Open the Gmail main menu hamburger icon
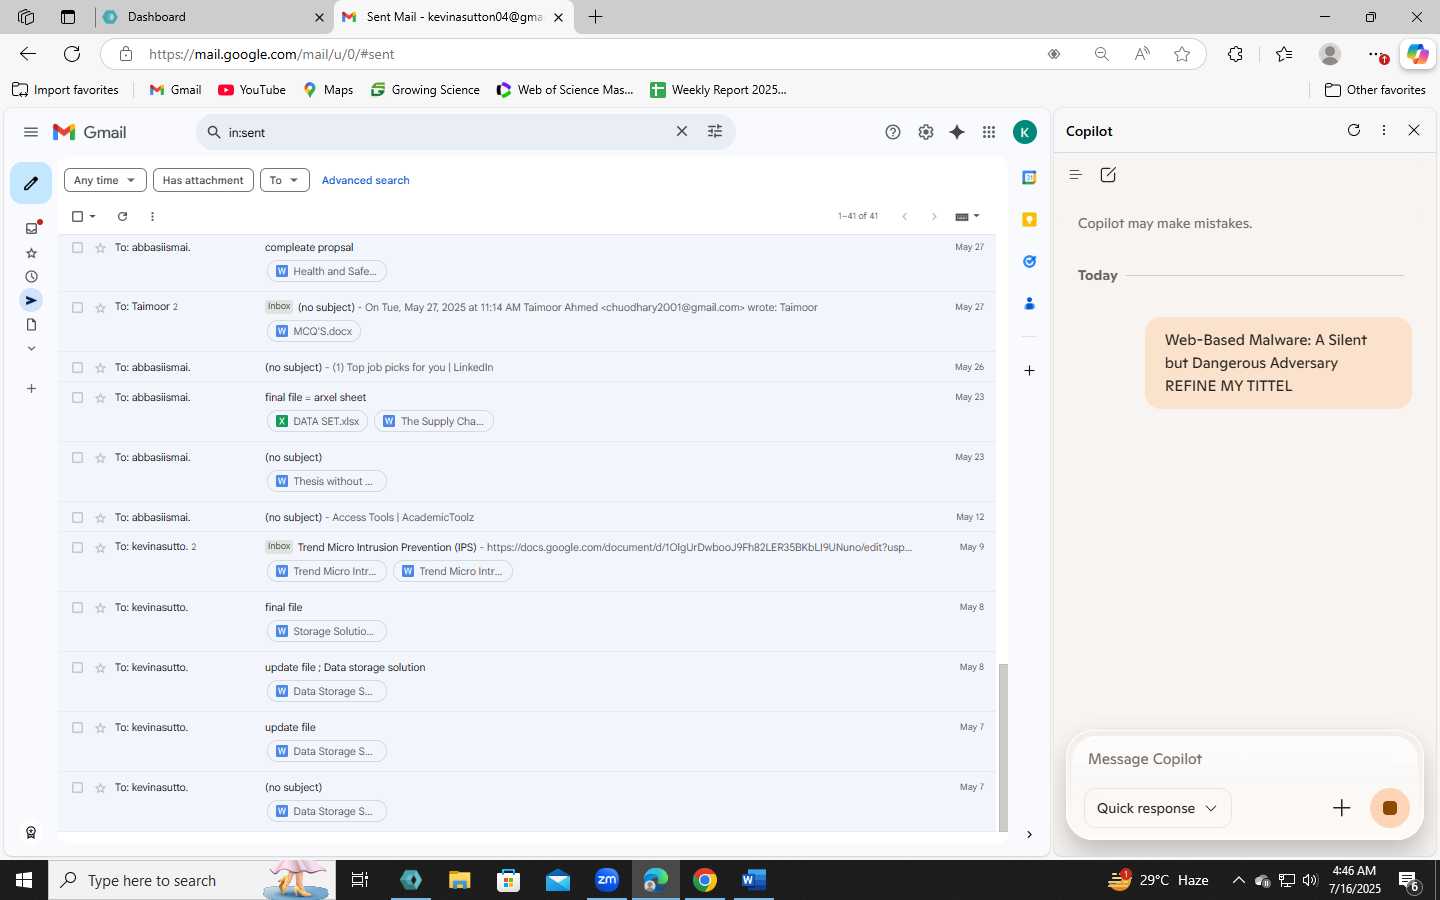Screen dimensions: 1440x900 point(31,132)
